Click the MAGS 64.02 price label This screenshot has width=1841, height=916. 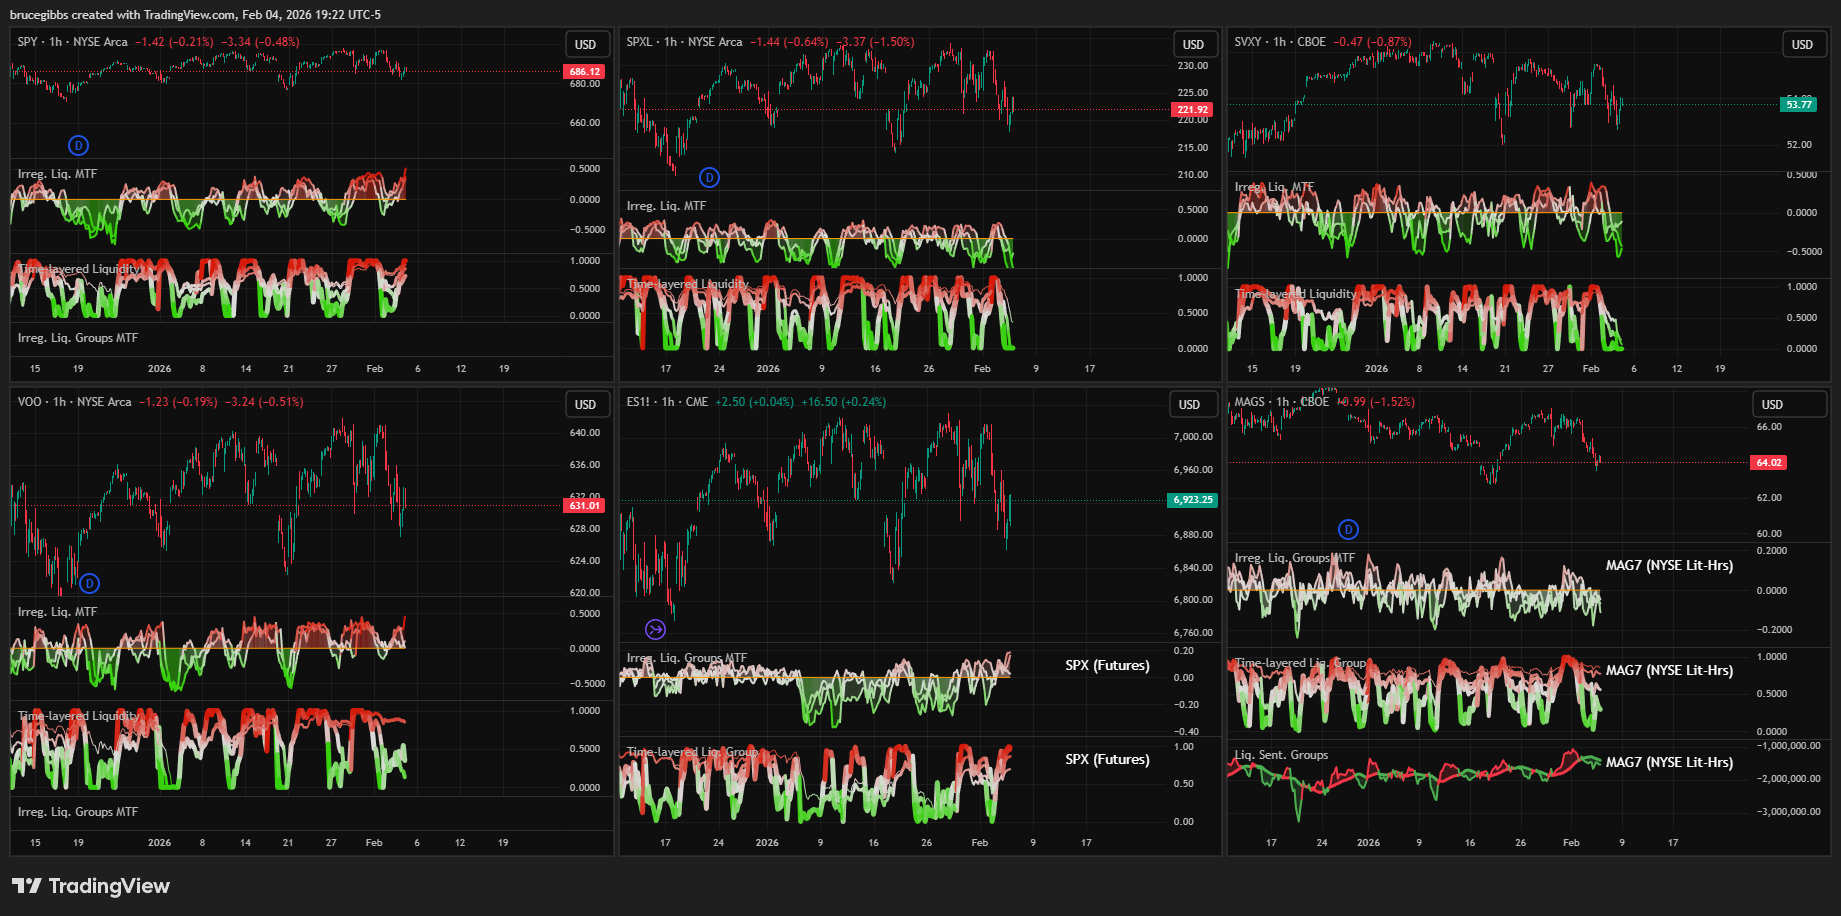point(1768,463)
